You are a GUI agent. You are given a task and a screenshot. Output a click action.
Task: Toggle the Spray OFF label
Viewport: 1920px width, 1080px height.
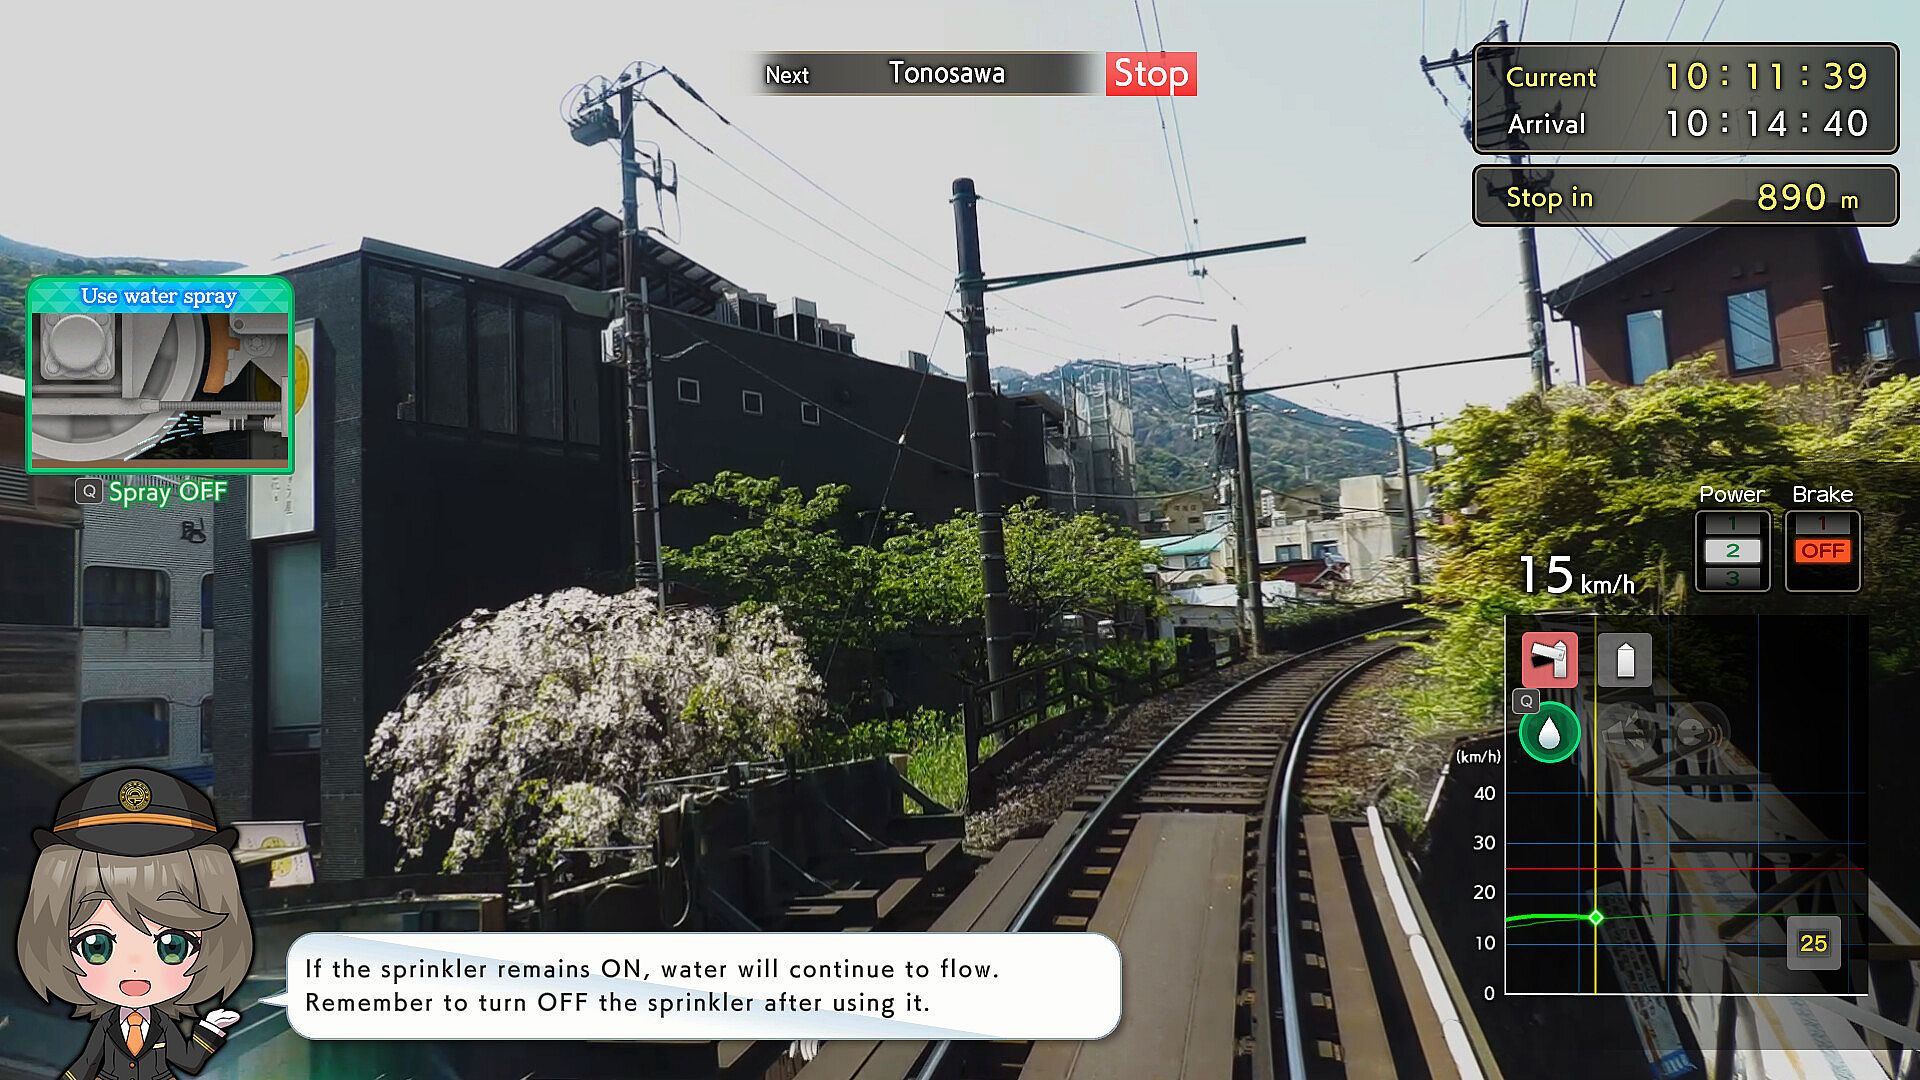click(x=168, y=492)
